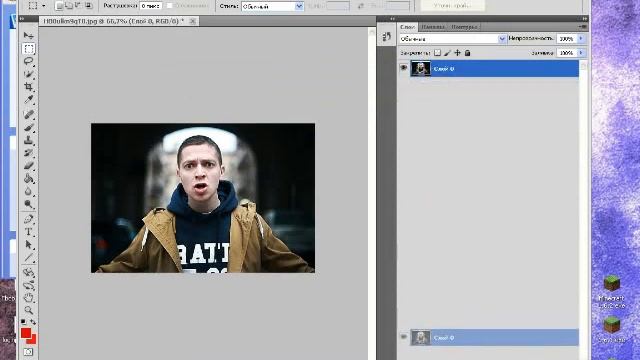Viewport: 640px width, 360px height.
Task: Click the canvas vertical scrollbar up arrow
Action: [371, 31]
